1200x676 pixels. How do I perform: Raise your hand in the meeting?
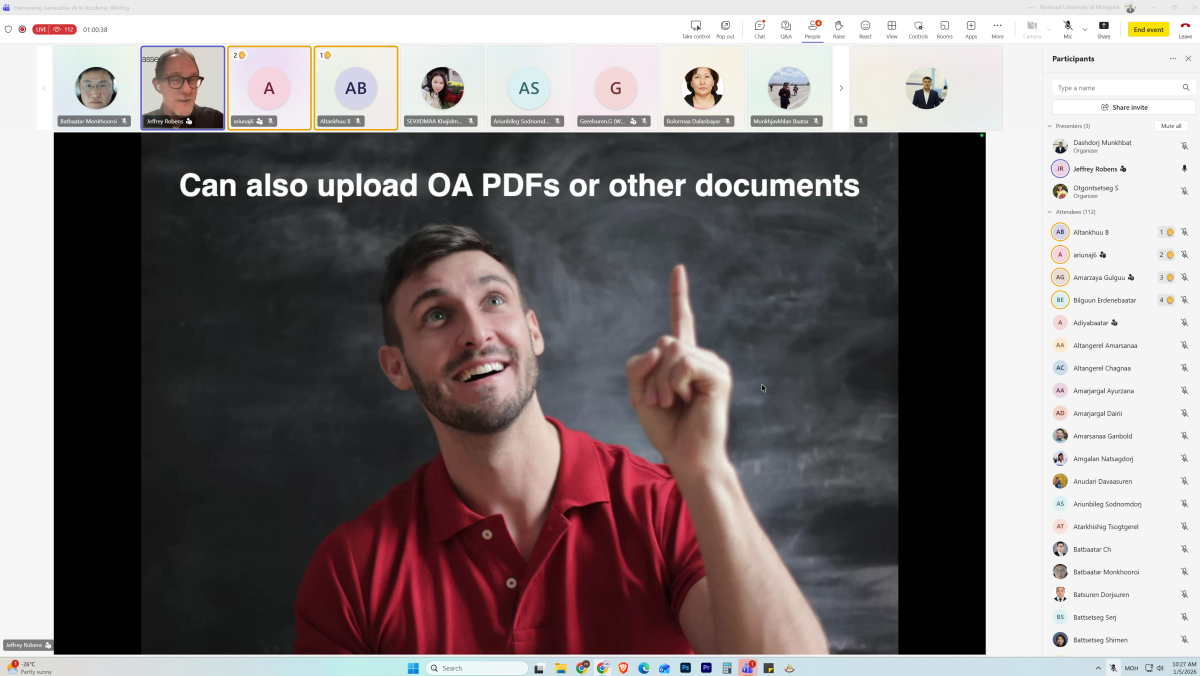(839, 28)
